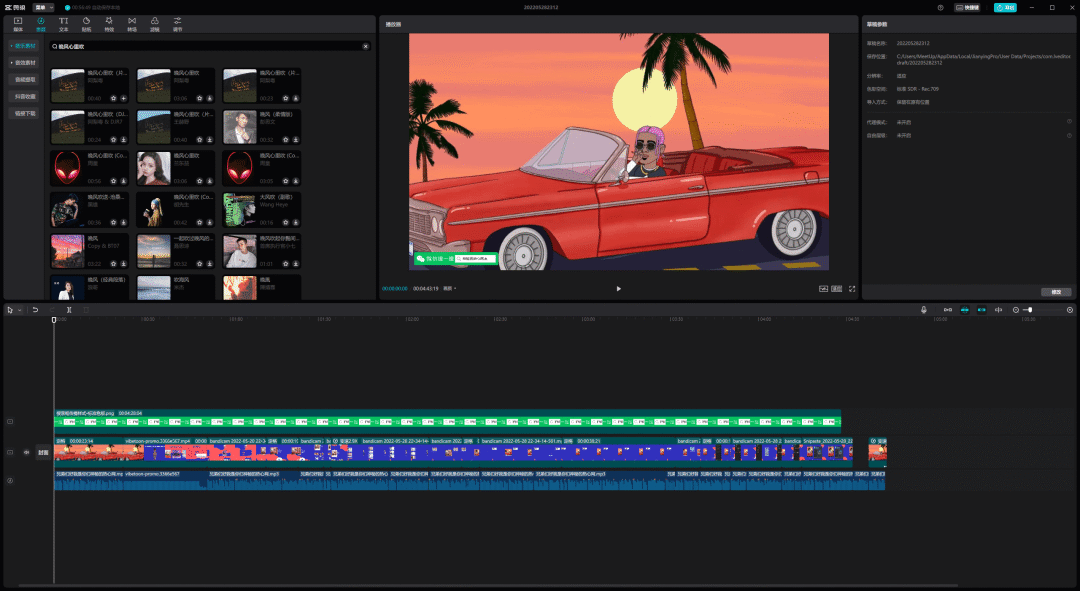
Task: Redo the timeline action
Action: tap(52, 310)
